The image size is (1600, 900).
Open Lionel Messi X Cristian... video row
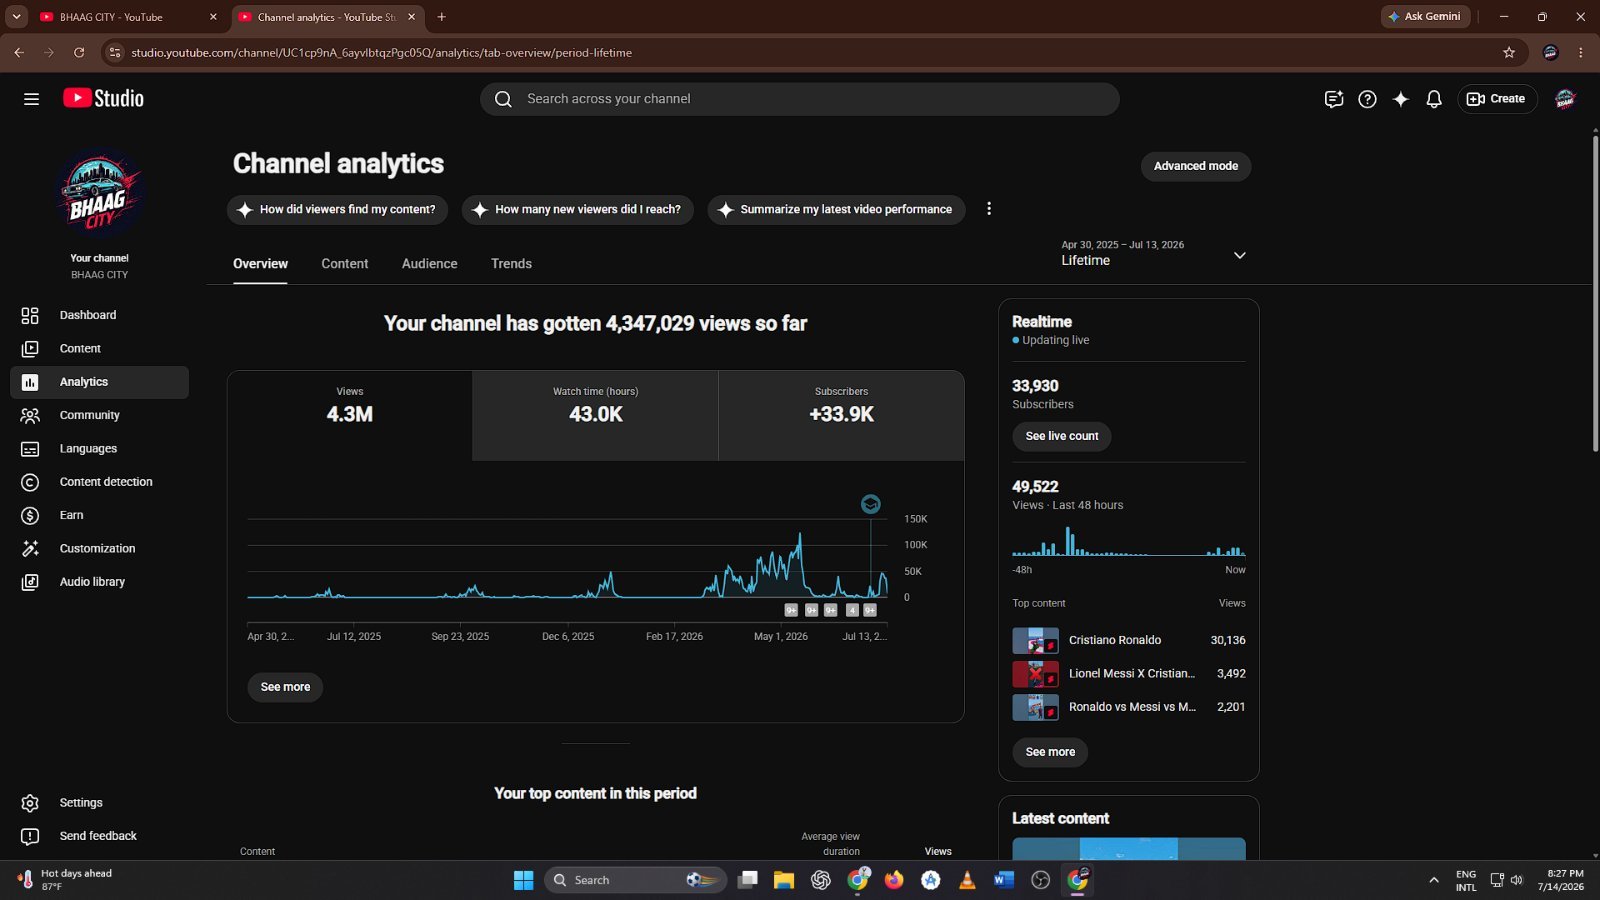(1129, 674)
